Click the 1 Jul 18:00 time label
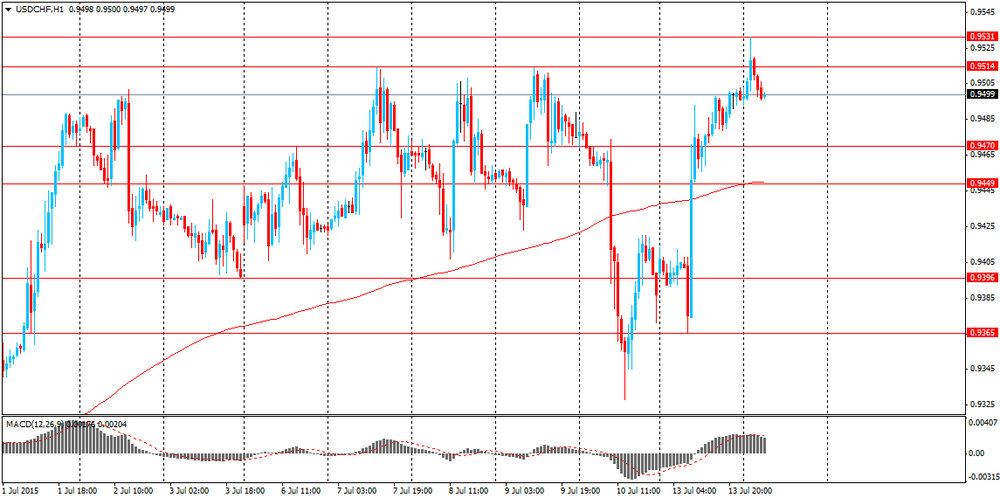1000x498 pixels. pyautogui.click(x=78, y=491)
